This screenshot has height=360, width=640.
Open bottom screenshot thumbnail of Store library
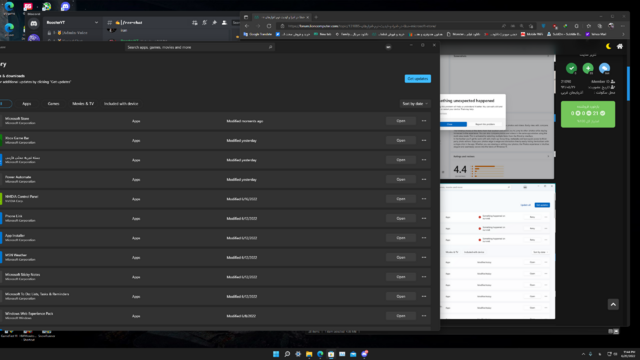point(498,251)
